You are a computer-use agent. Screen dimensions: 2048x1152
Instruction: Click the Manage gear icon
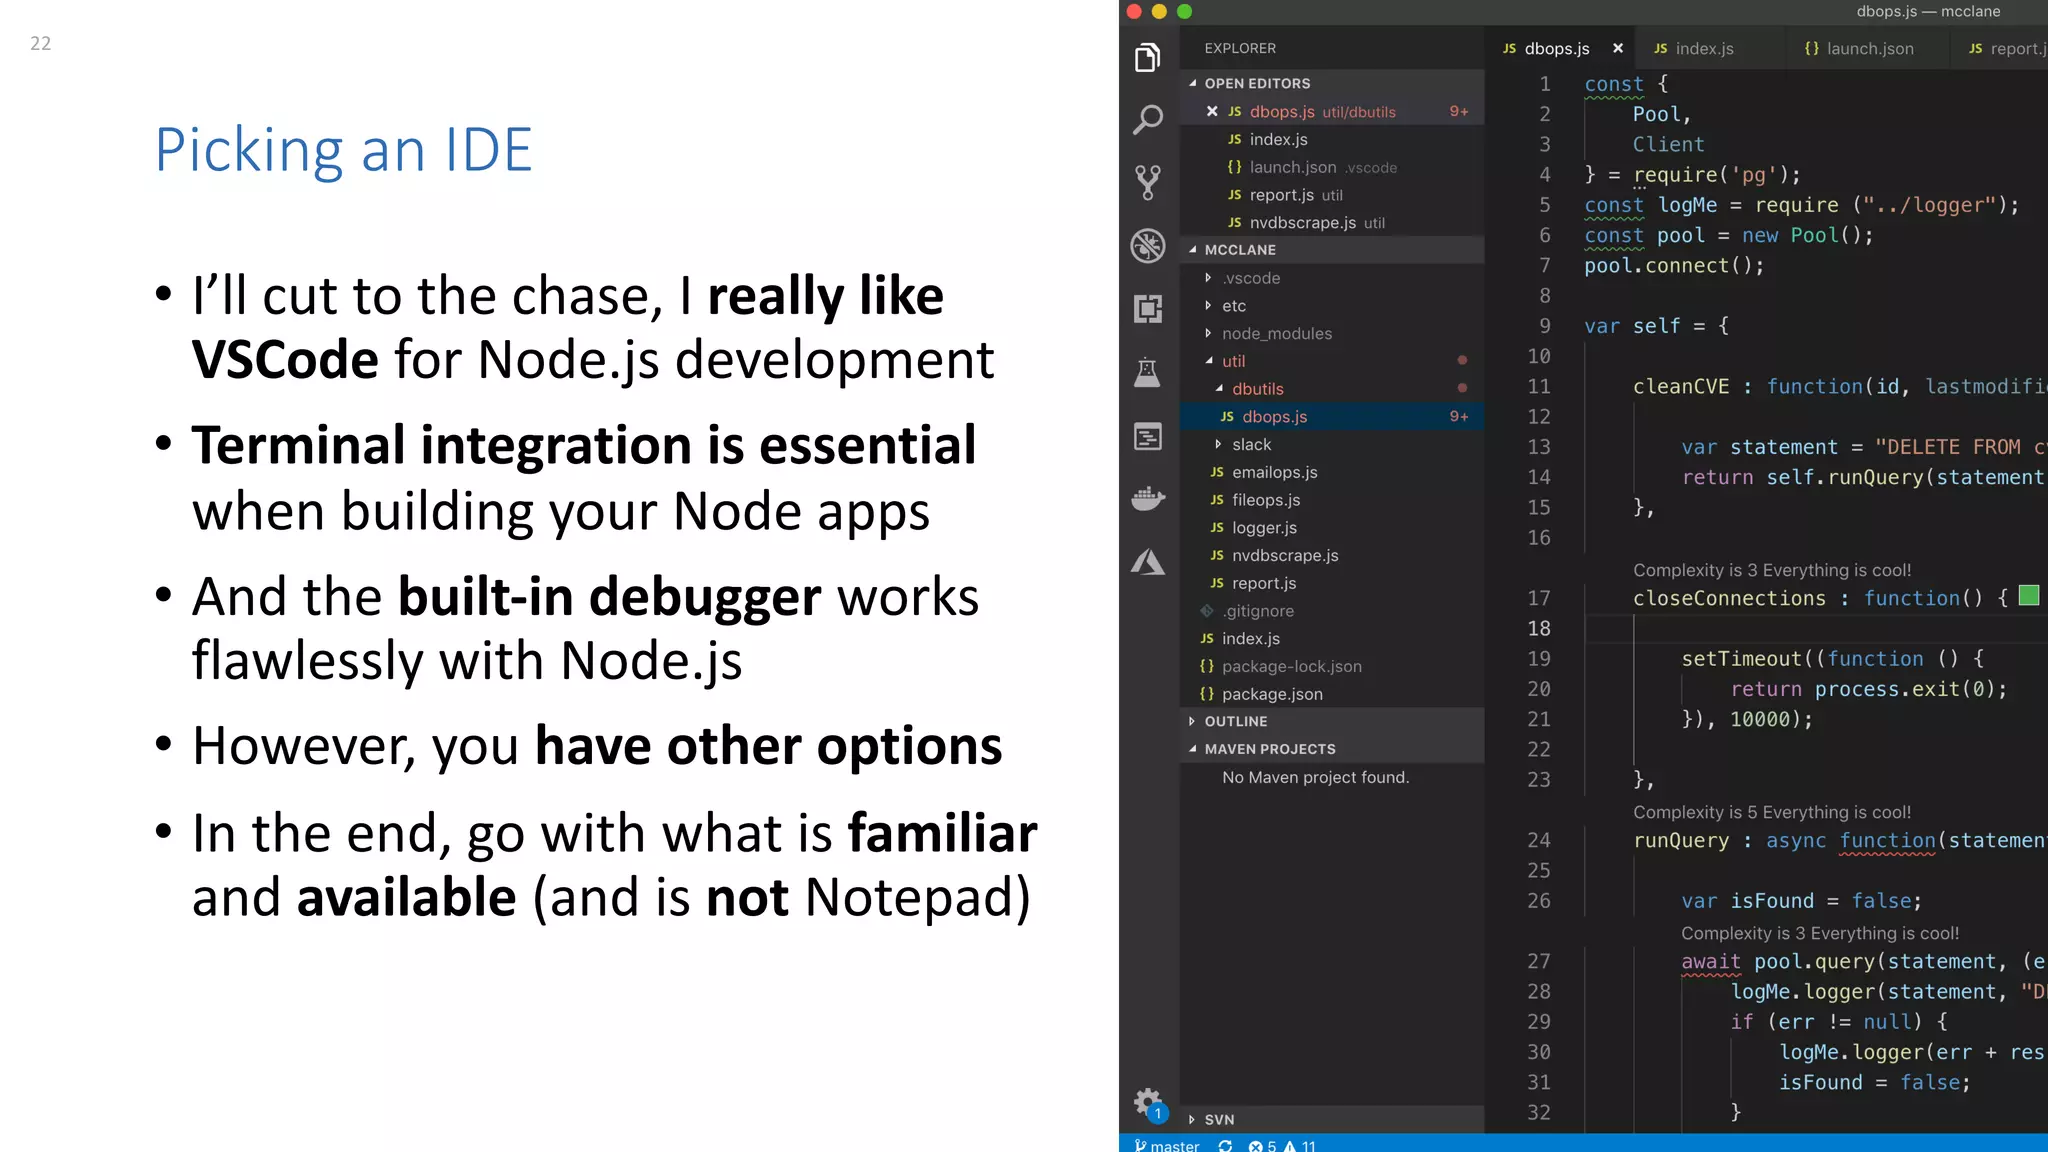pos(1148,1103)
